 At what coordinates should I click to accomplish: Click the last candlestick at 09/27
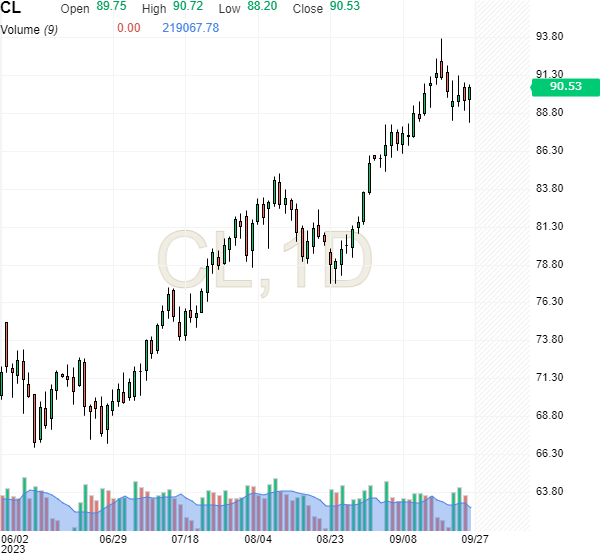point(470,94)
